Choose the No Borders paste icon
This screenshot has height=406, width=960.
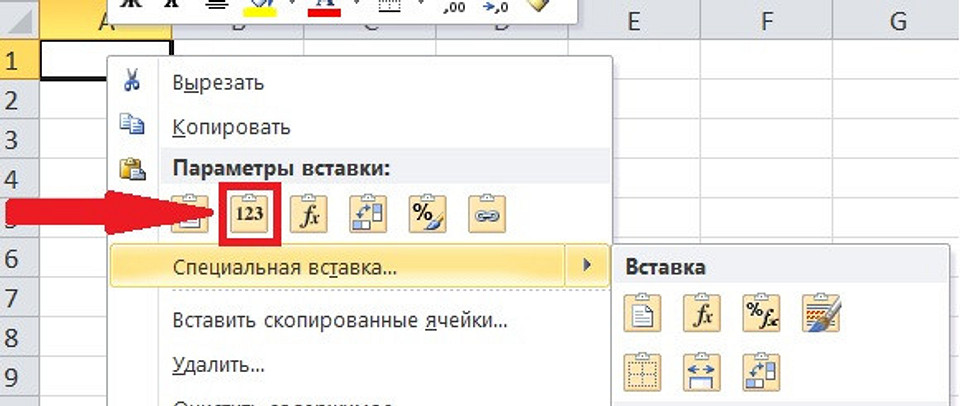point(642,372)
